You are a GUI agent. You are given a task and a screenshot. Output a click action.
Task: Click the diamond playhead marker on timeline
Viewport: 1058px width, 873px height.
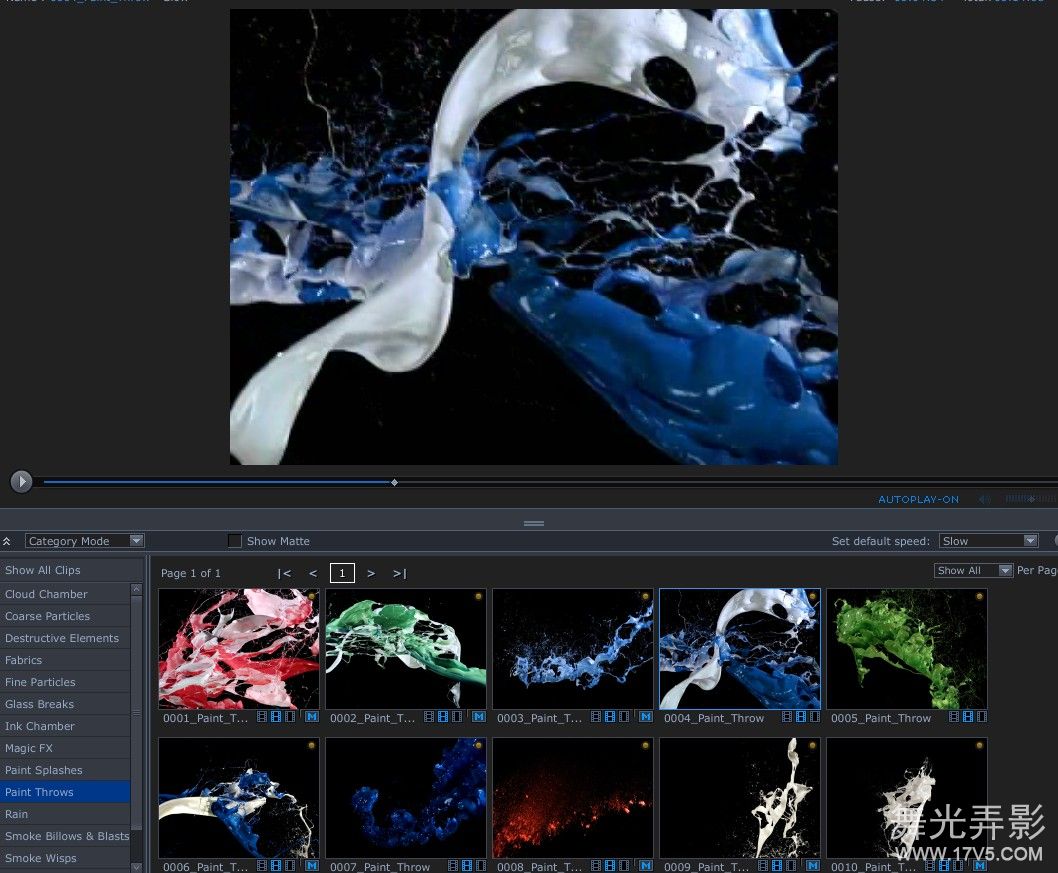click(x=394, y=482)
